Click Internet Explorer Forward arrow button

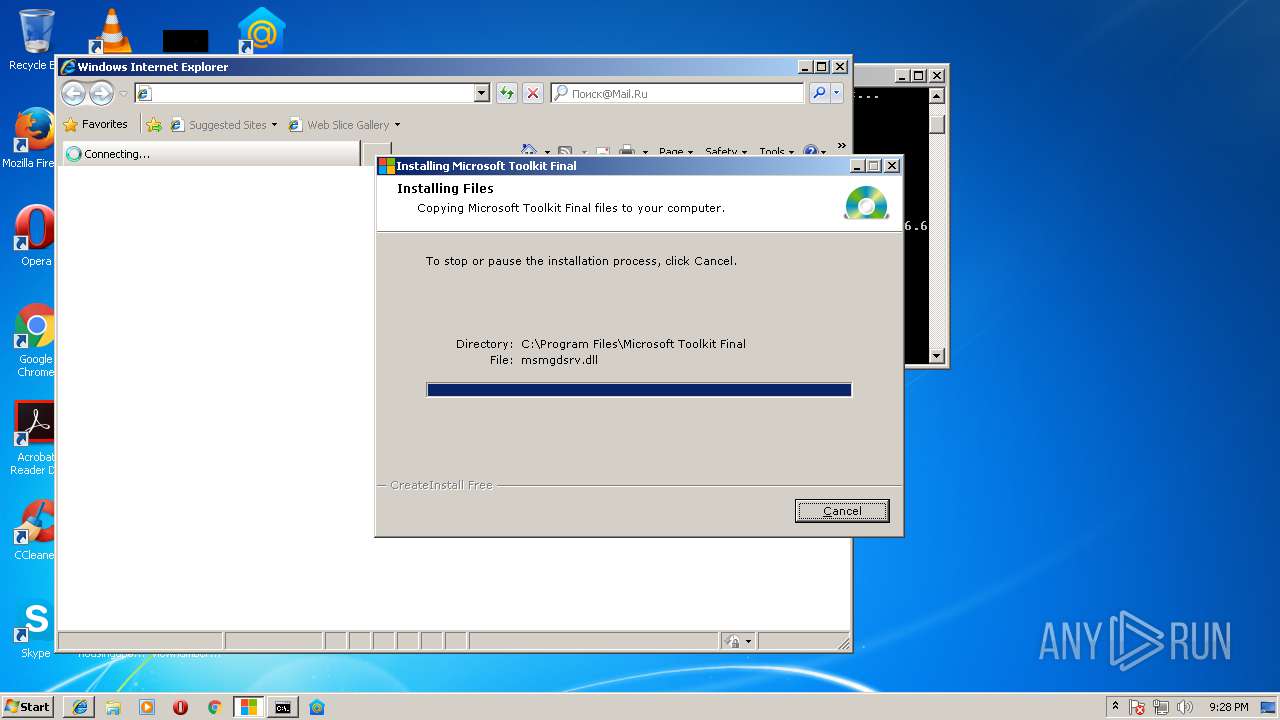coord(101,94)
